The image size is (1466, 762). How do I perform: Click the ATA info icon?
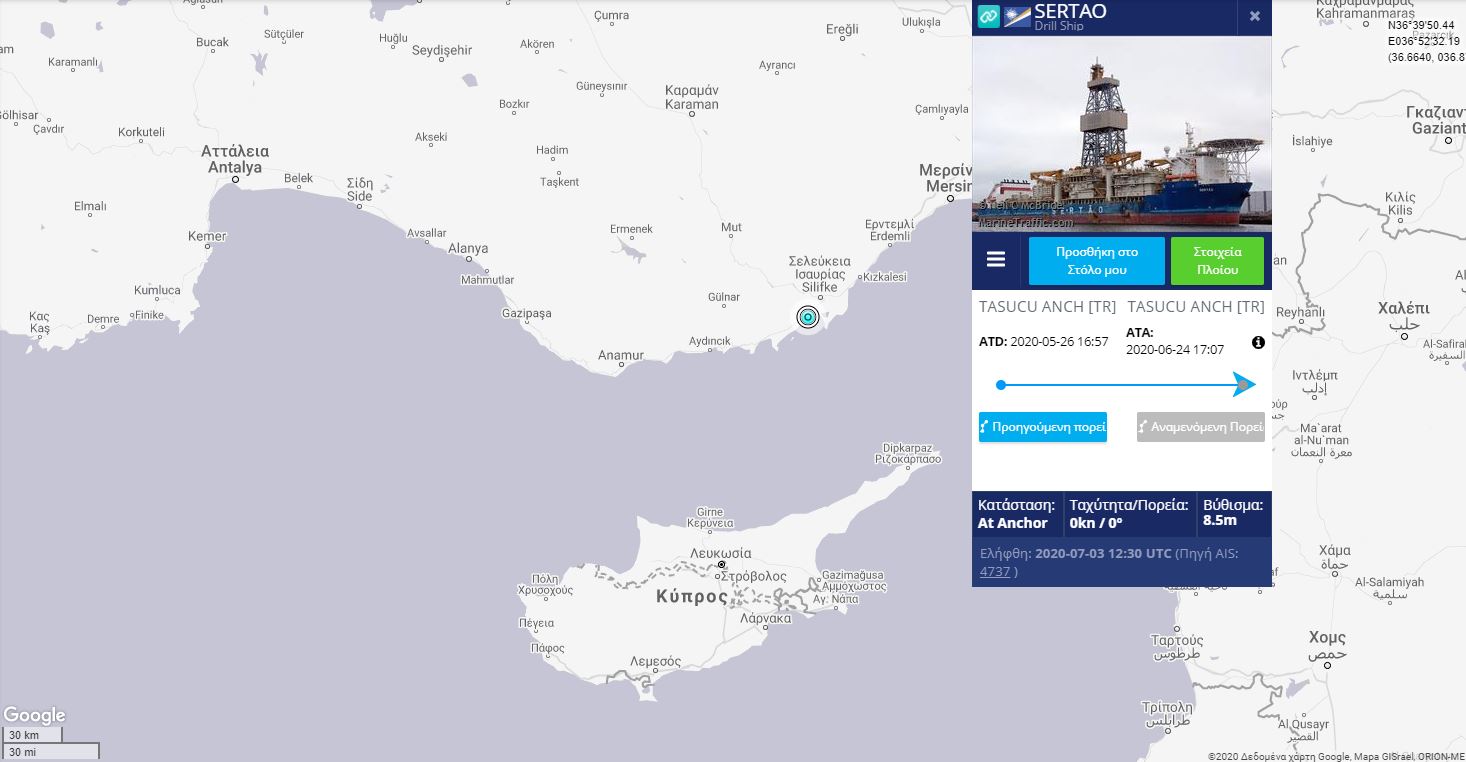pos(1258,342)
